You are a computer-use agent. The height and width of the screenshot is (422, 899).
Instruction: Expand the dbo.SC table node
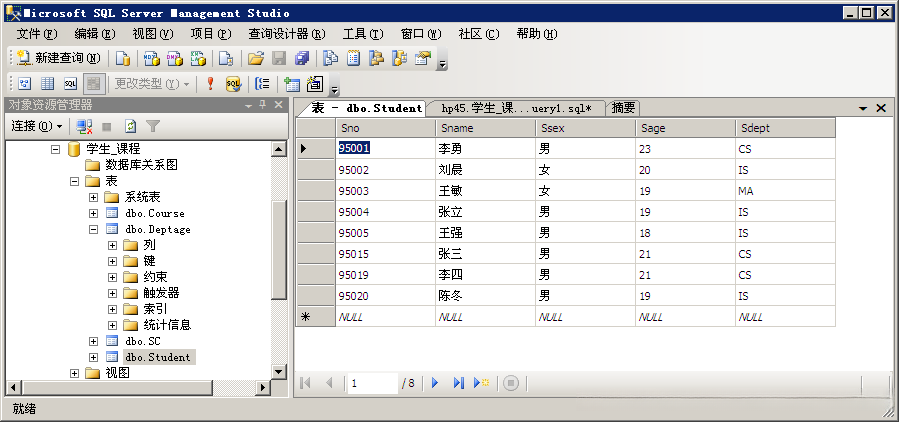click(93, 341)
